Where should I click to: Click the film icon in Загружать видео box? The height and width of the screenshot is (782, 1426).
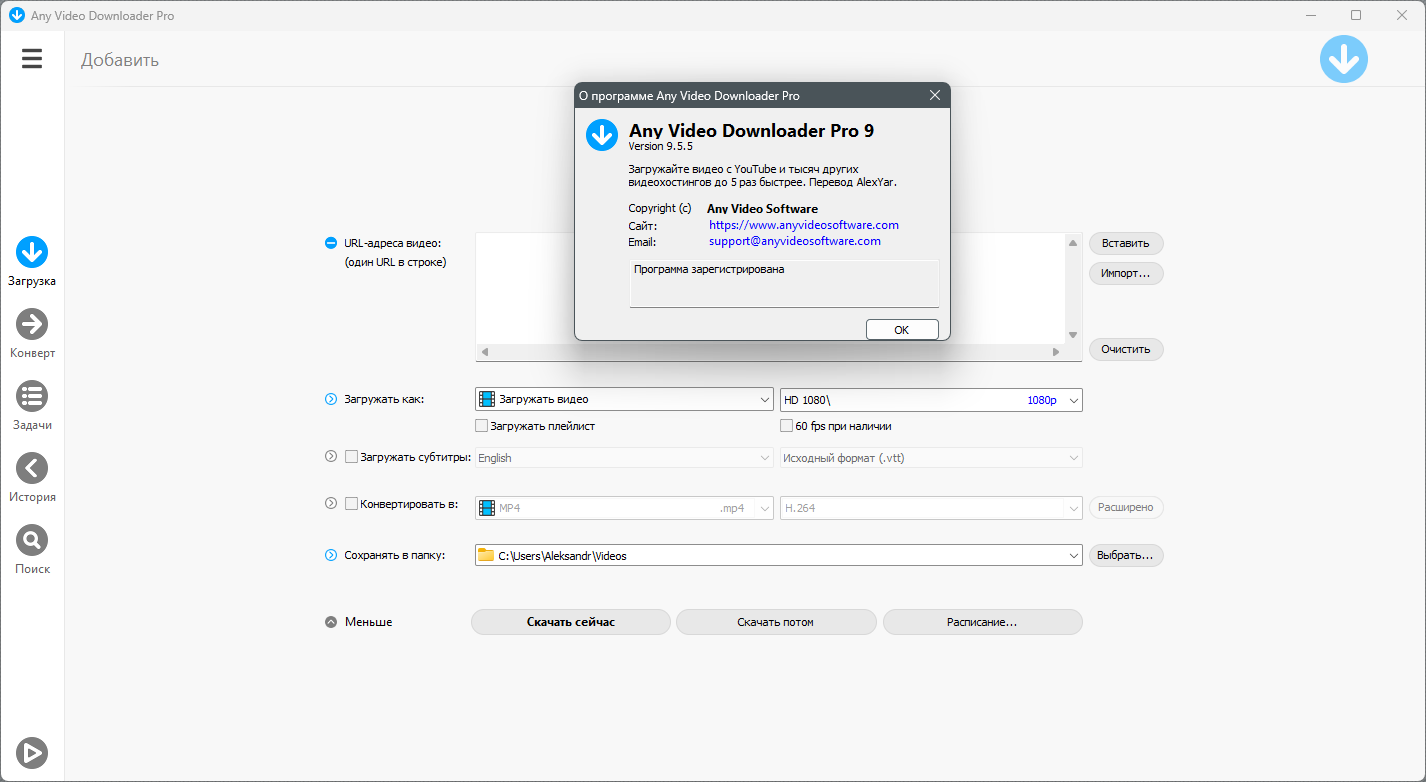pyautogui.click(x=487, y=399)
